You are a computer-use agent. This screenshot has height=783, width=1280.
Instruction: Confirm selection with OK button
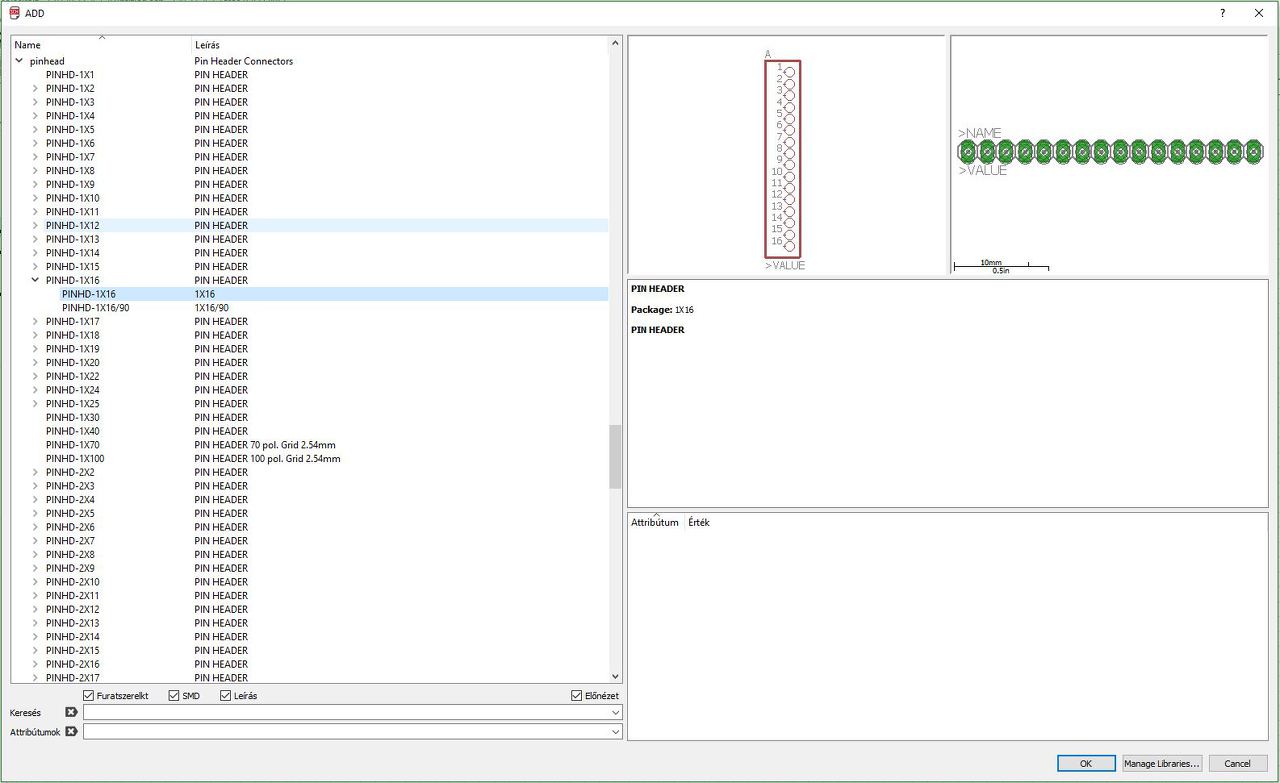(x=1086, y=763)
